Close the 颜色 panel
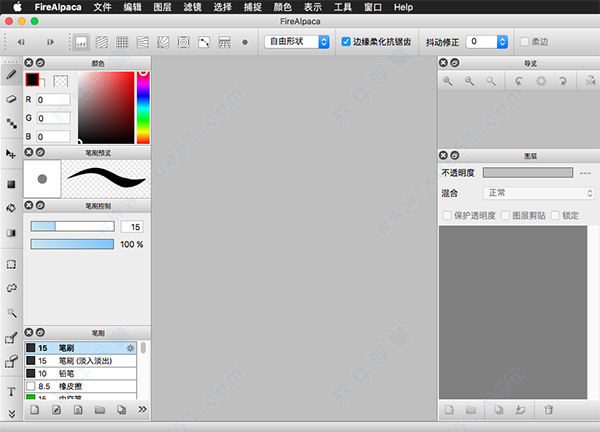 pyautogui.click(x=29, y=62)
